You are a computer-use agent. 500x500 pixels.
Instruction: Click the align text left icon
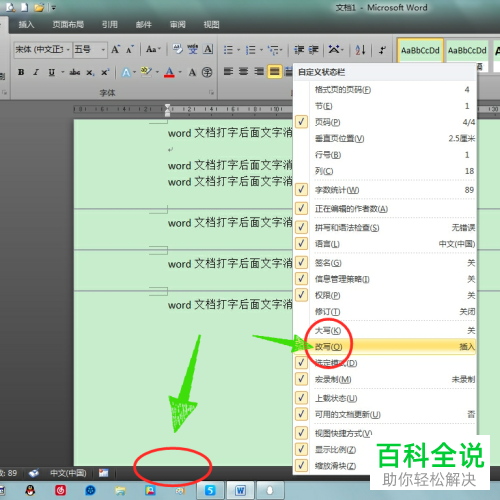[228, 71]
